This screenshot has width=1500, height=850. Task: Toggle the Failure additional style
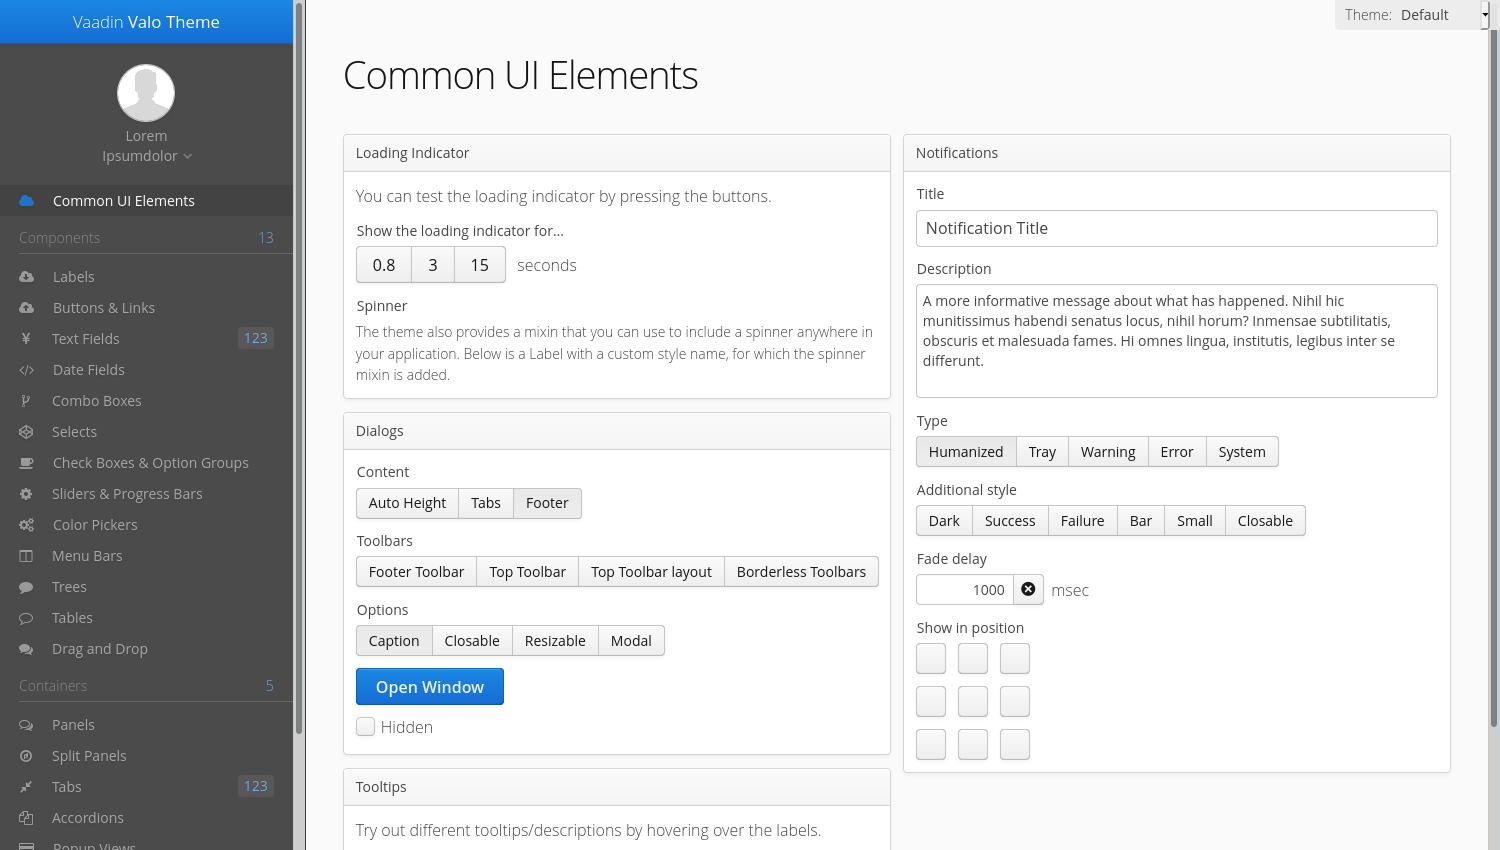(x=1082, y=521)
